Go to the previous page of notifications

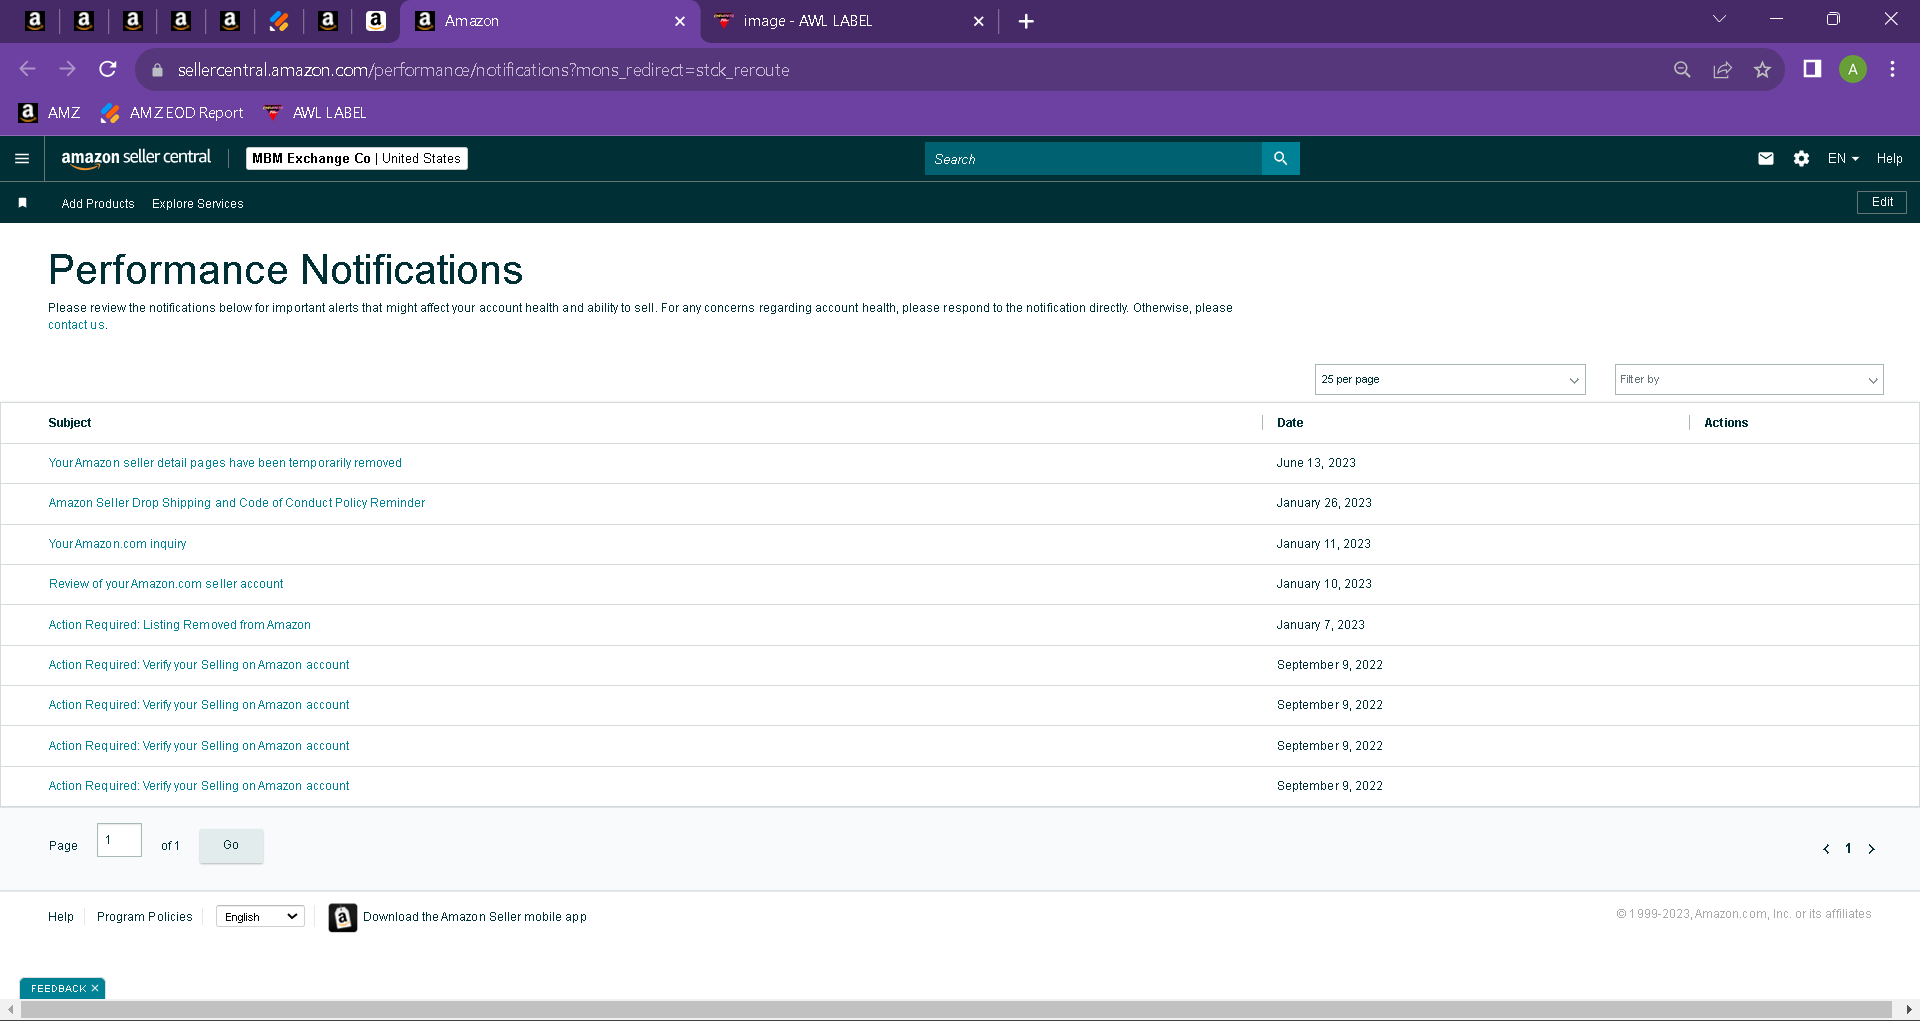click(x=1826, y=849)
